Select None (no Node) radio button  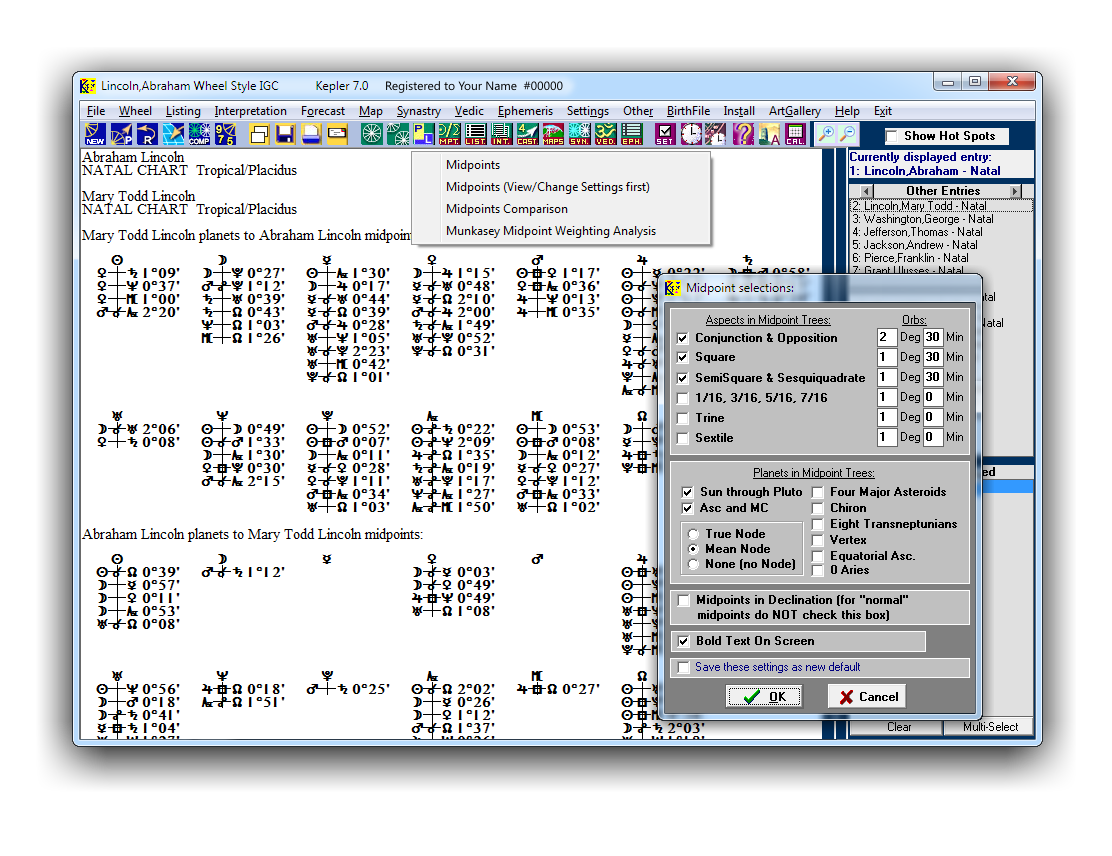pyautogui.click(x=693, y=565)
